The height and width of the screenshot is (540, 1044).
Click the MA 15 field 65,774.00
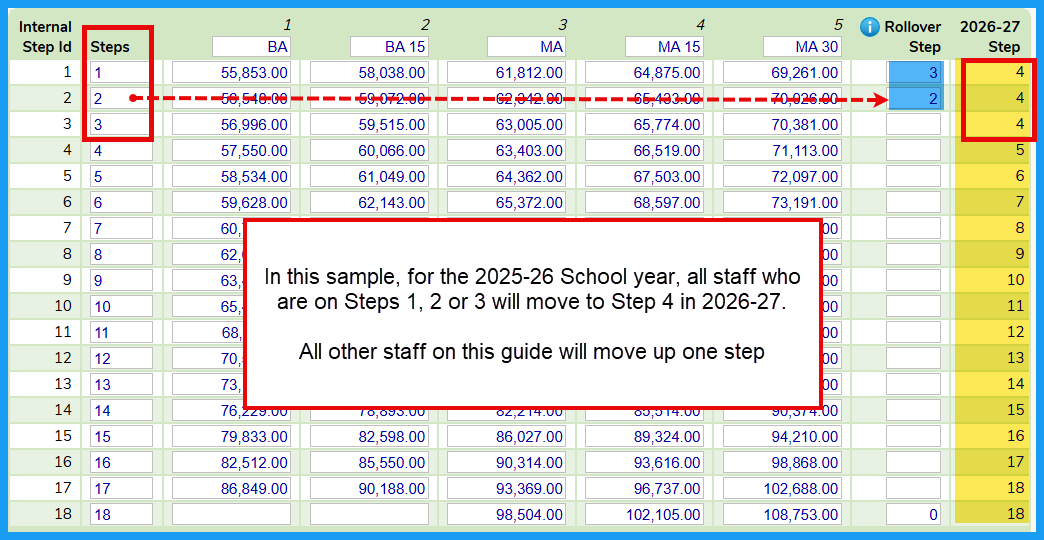(645, 124)
